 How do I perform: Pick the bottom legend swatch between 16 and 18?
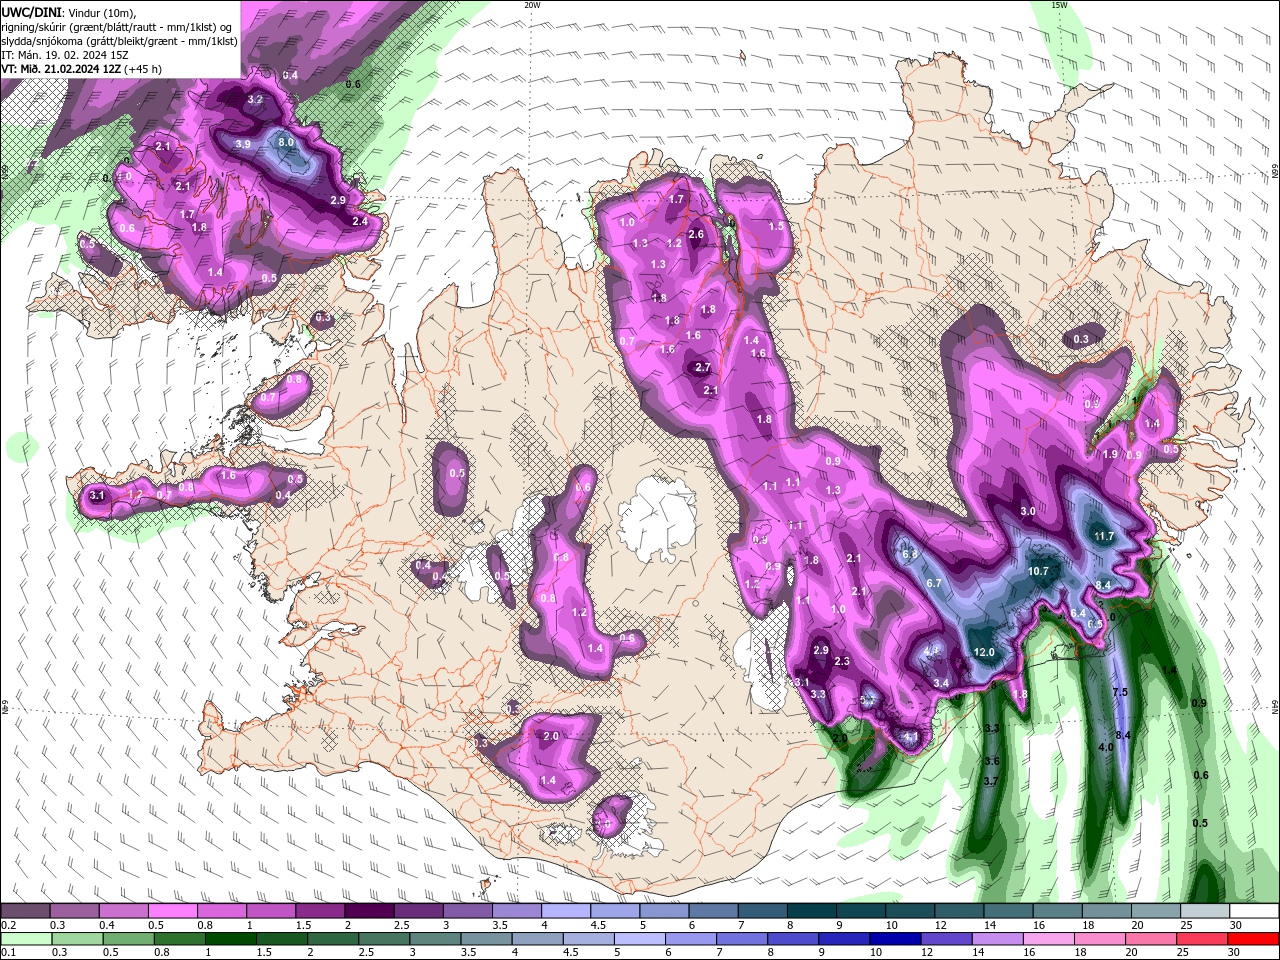click(1048, 939)
